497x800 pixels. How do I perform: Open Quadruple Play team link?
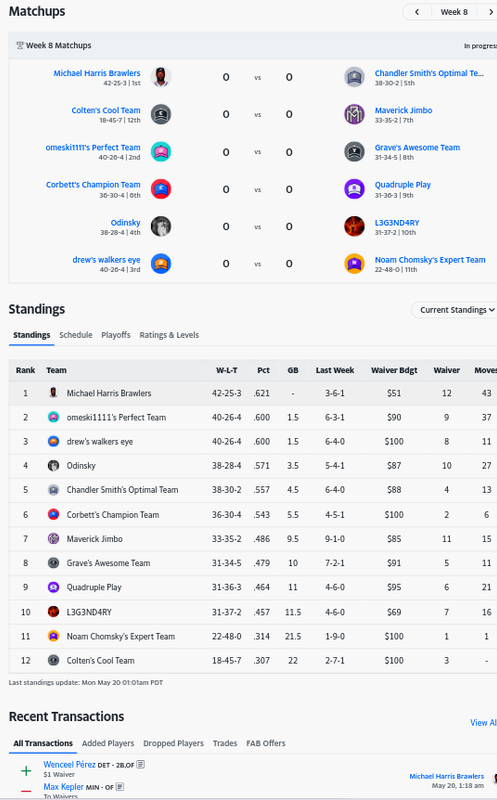pyautogui.click(x=403, y=185)
